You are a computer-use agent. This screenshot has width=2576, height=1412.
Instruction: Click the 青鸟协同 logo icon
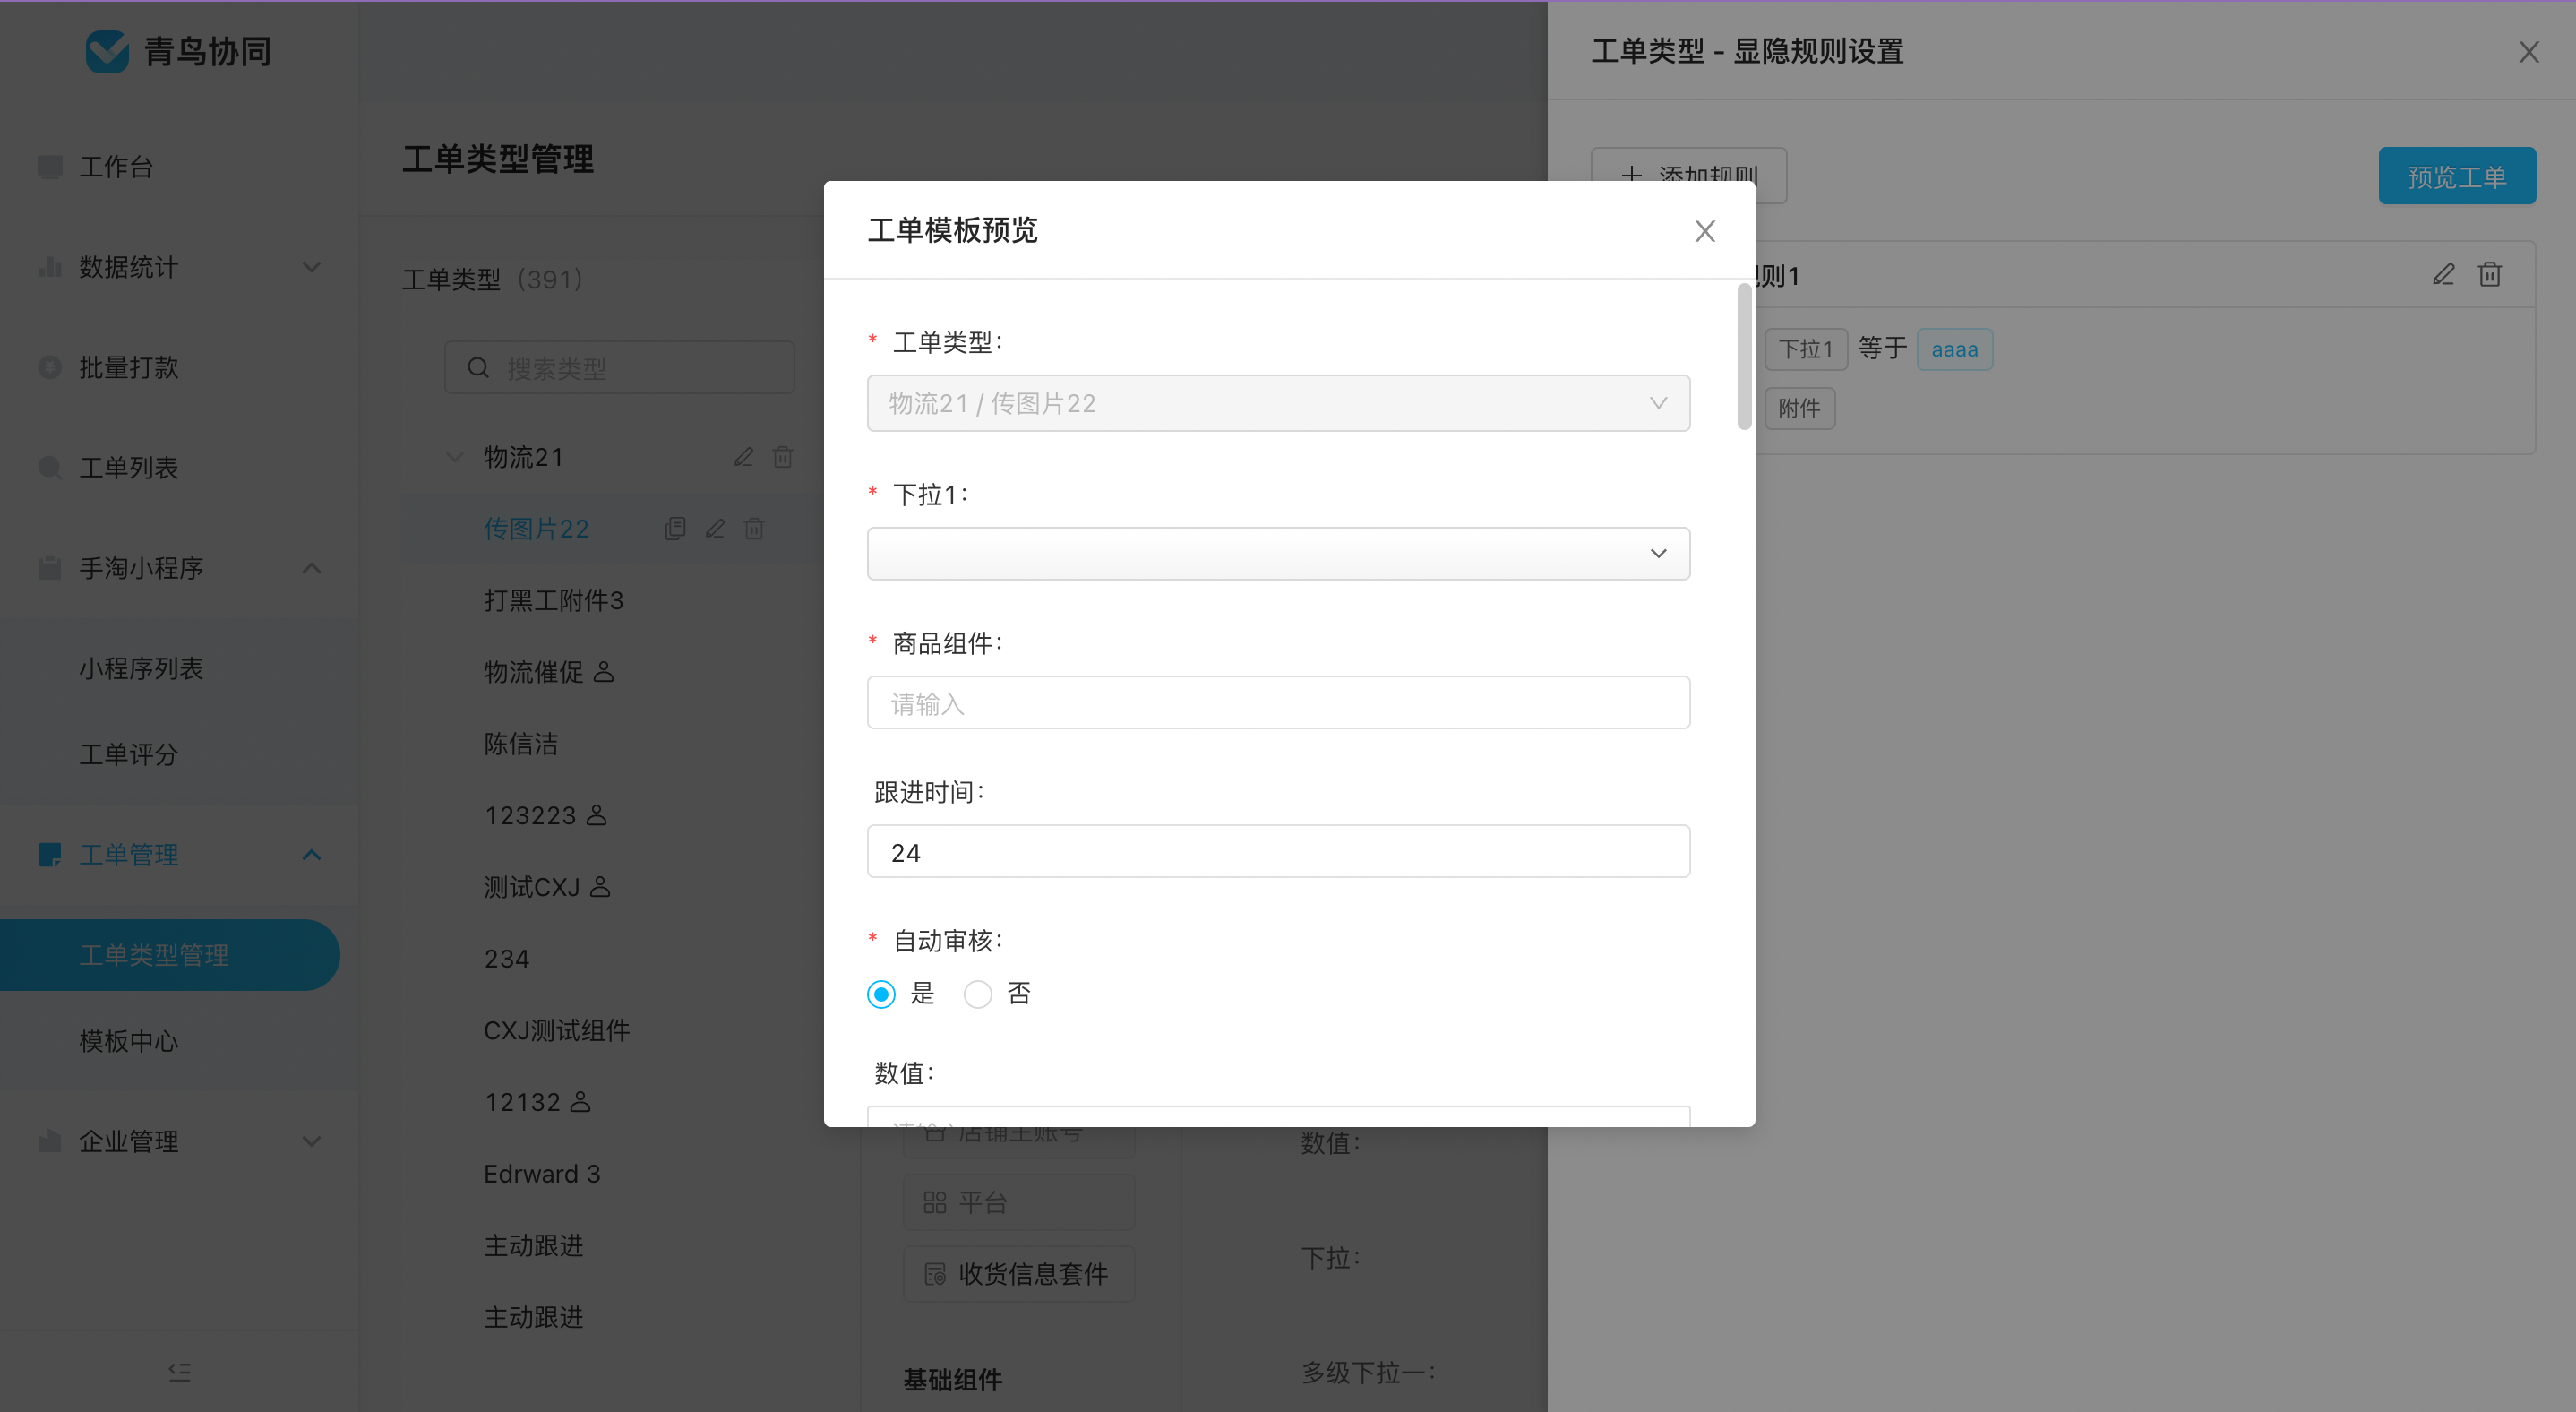(107, 51)
